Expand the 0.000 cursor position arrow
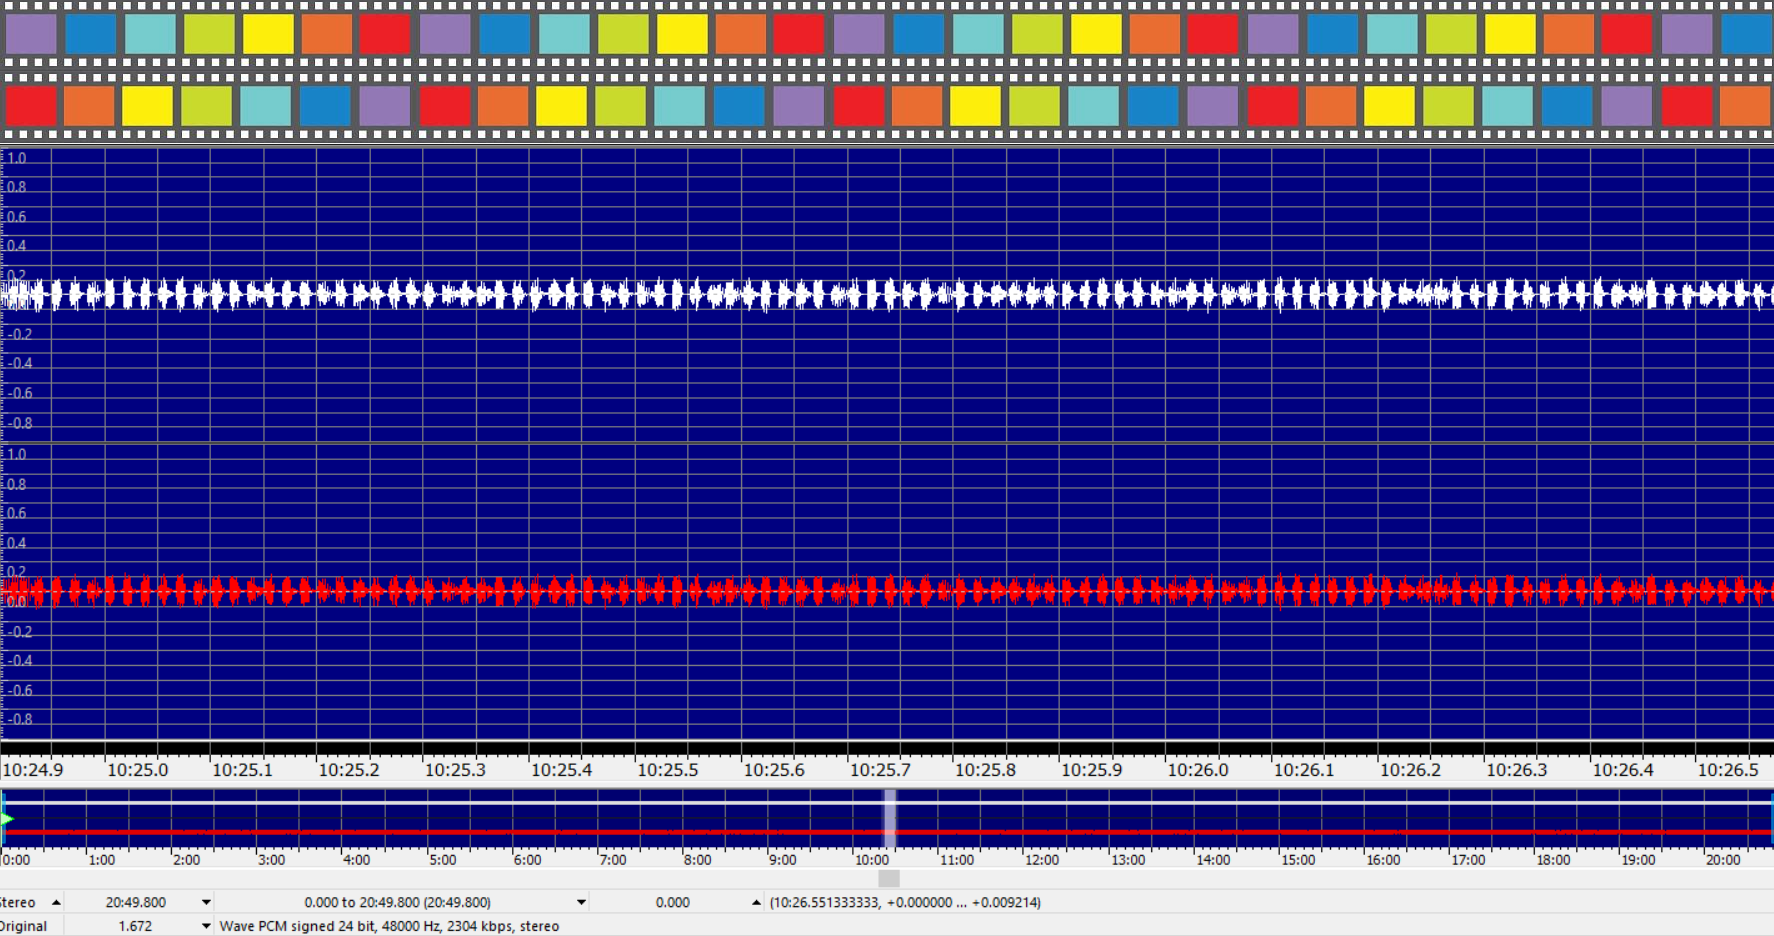Screen dimensions: 1774x936 point(756,902)
